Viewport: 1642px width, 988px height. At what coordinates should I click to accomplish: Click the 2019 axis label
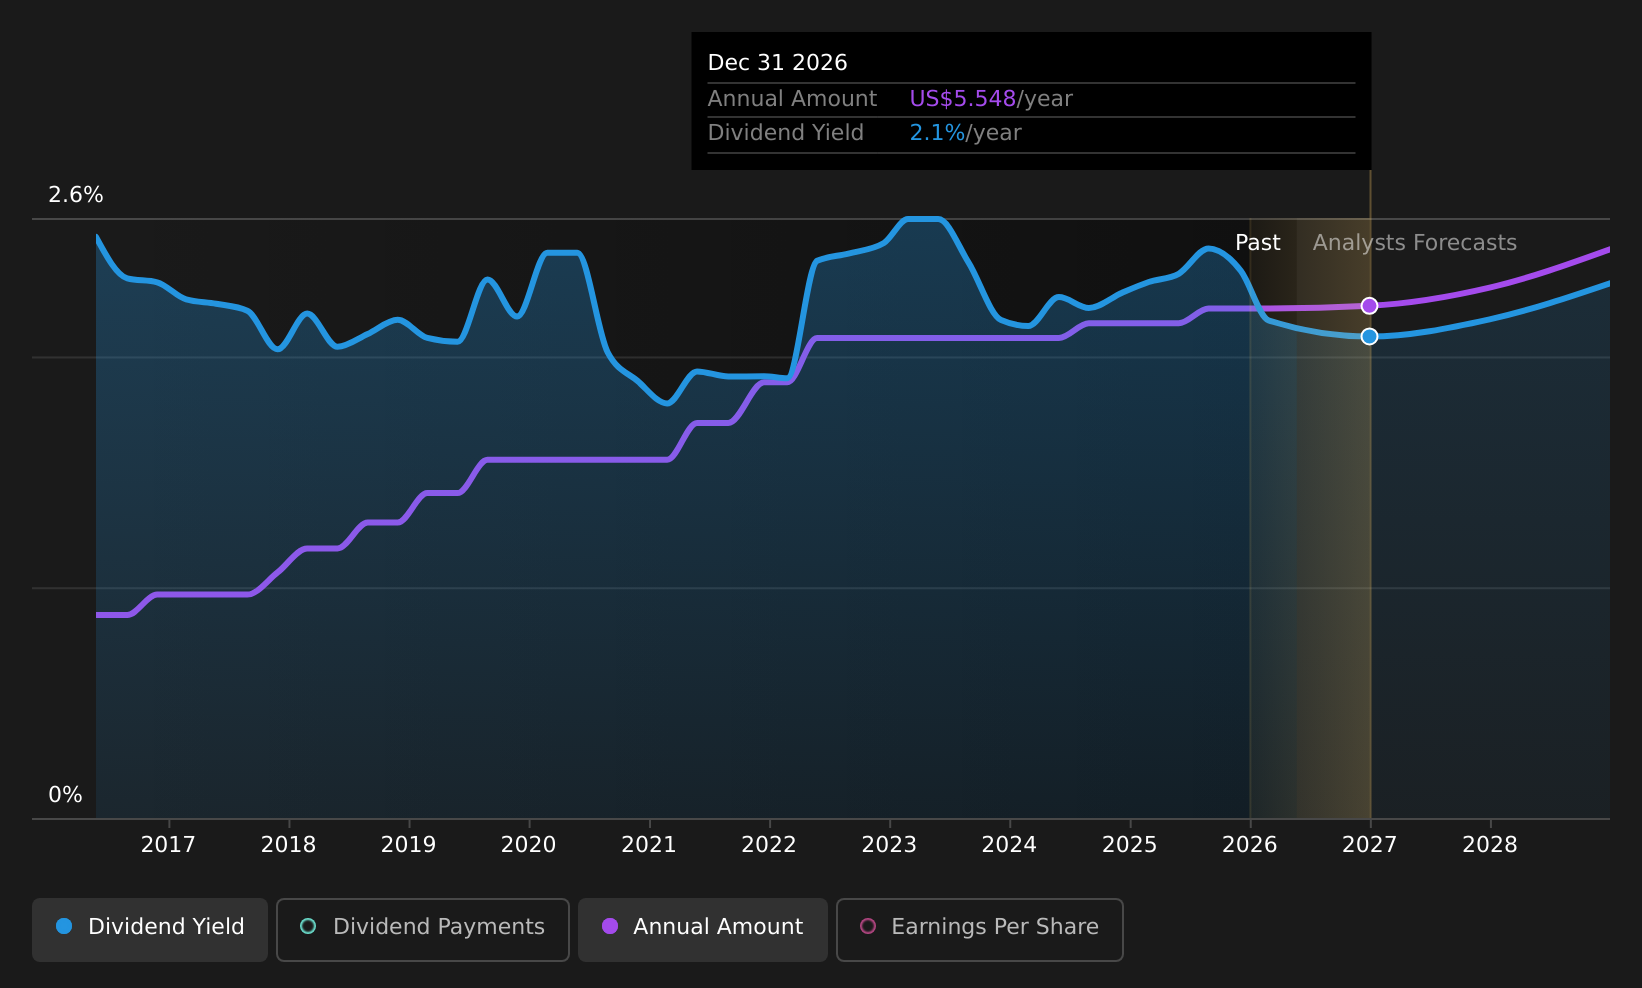click(x=408, y=845)
